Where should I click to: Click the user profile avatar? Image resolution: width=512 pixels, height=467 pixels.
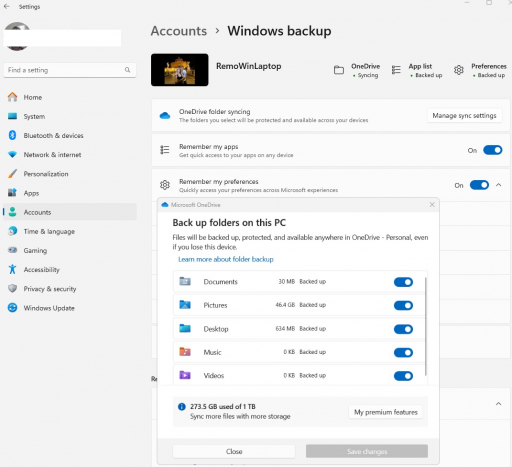point(17,36)
